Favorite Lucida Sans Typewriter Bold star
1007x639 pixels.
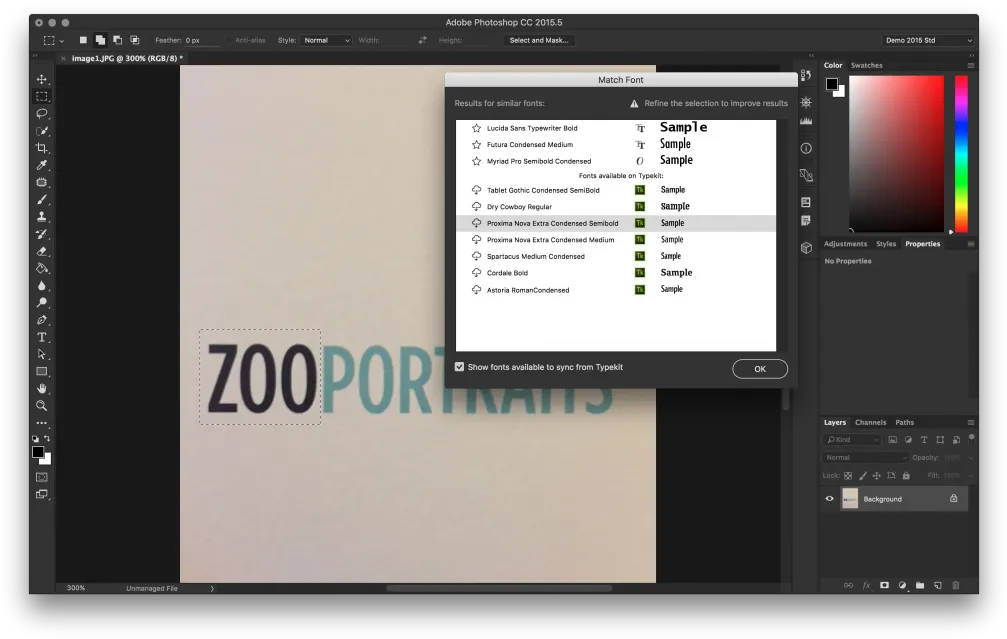coord(477,128)
